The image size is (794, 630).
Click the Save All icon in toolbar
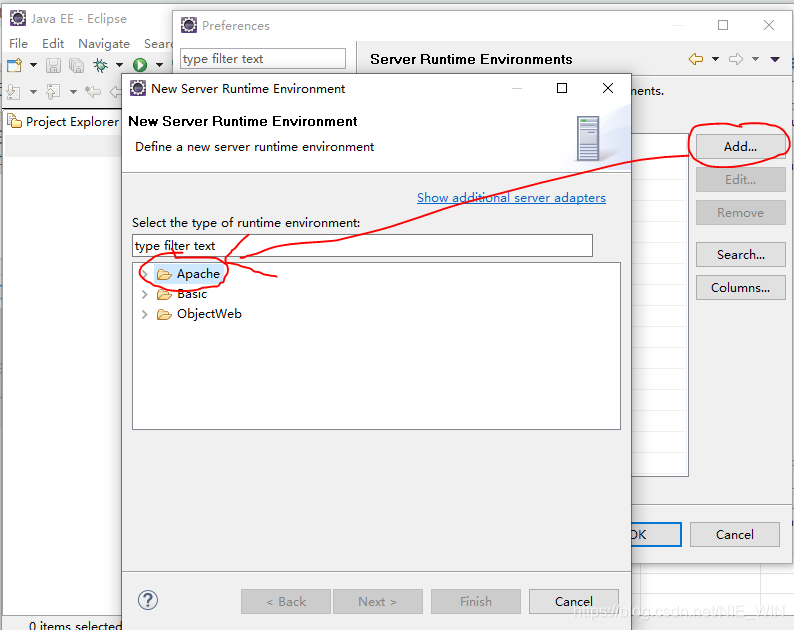(x=76, y=65)
